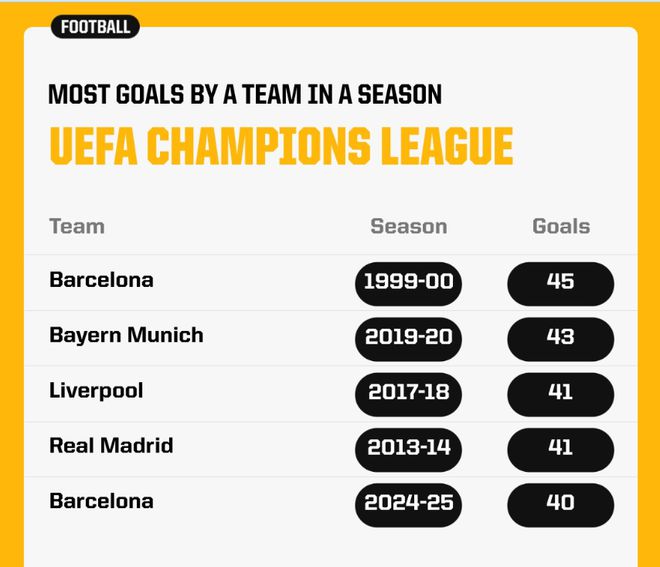Click the 1999-00 season pill
Screen dimensions: 660x567
[408, 282]
